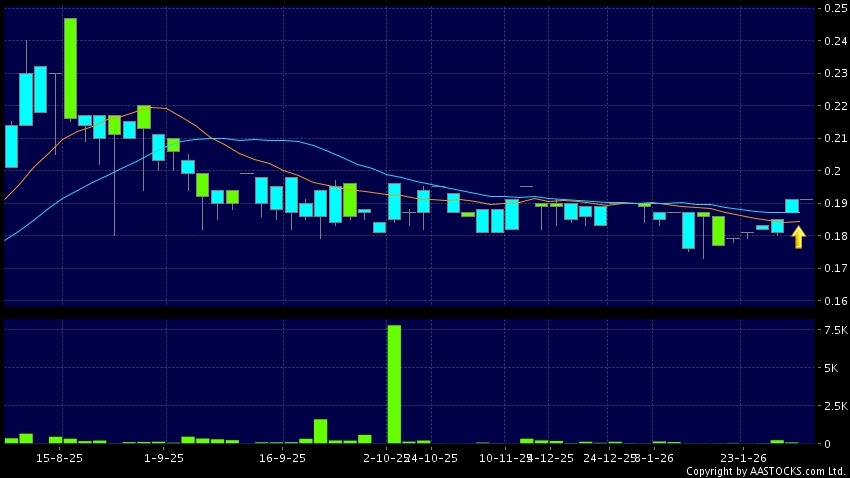Click the first cyan candlestick at left edge
Image resolution: width=850 pixels, height=478 pixels.
[x=11, y=146]
